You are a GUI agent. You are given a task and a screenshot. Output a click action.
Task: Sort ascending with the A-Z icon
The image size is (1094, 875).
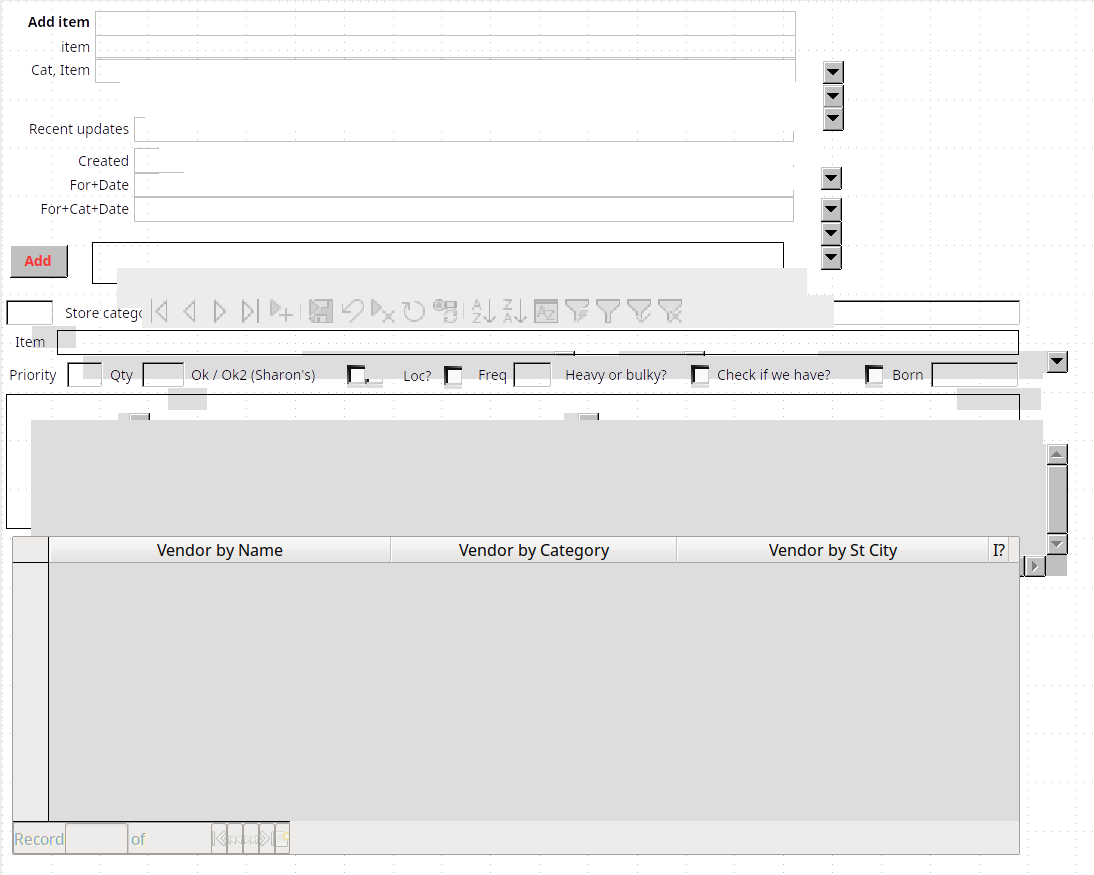pyautogui.click(x=483, y=311)
